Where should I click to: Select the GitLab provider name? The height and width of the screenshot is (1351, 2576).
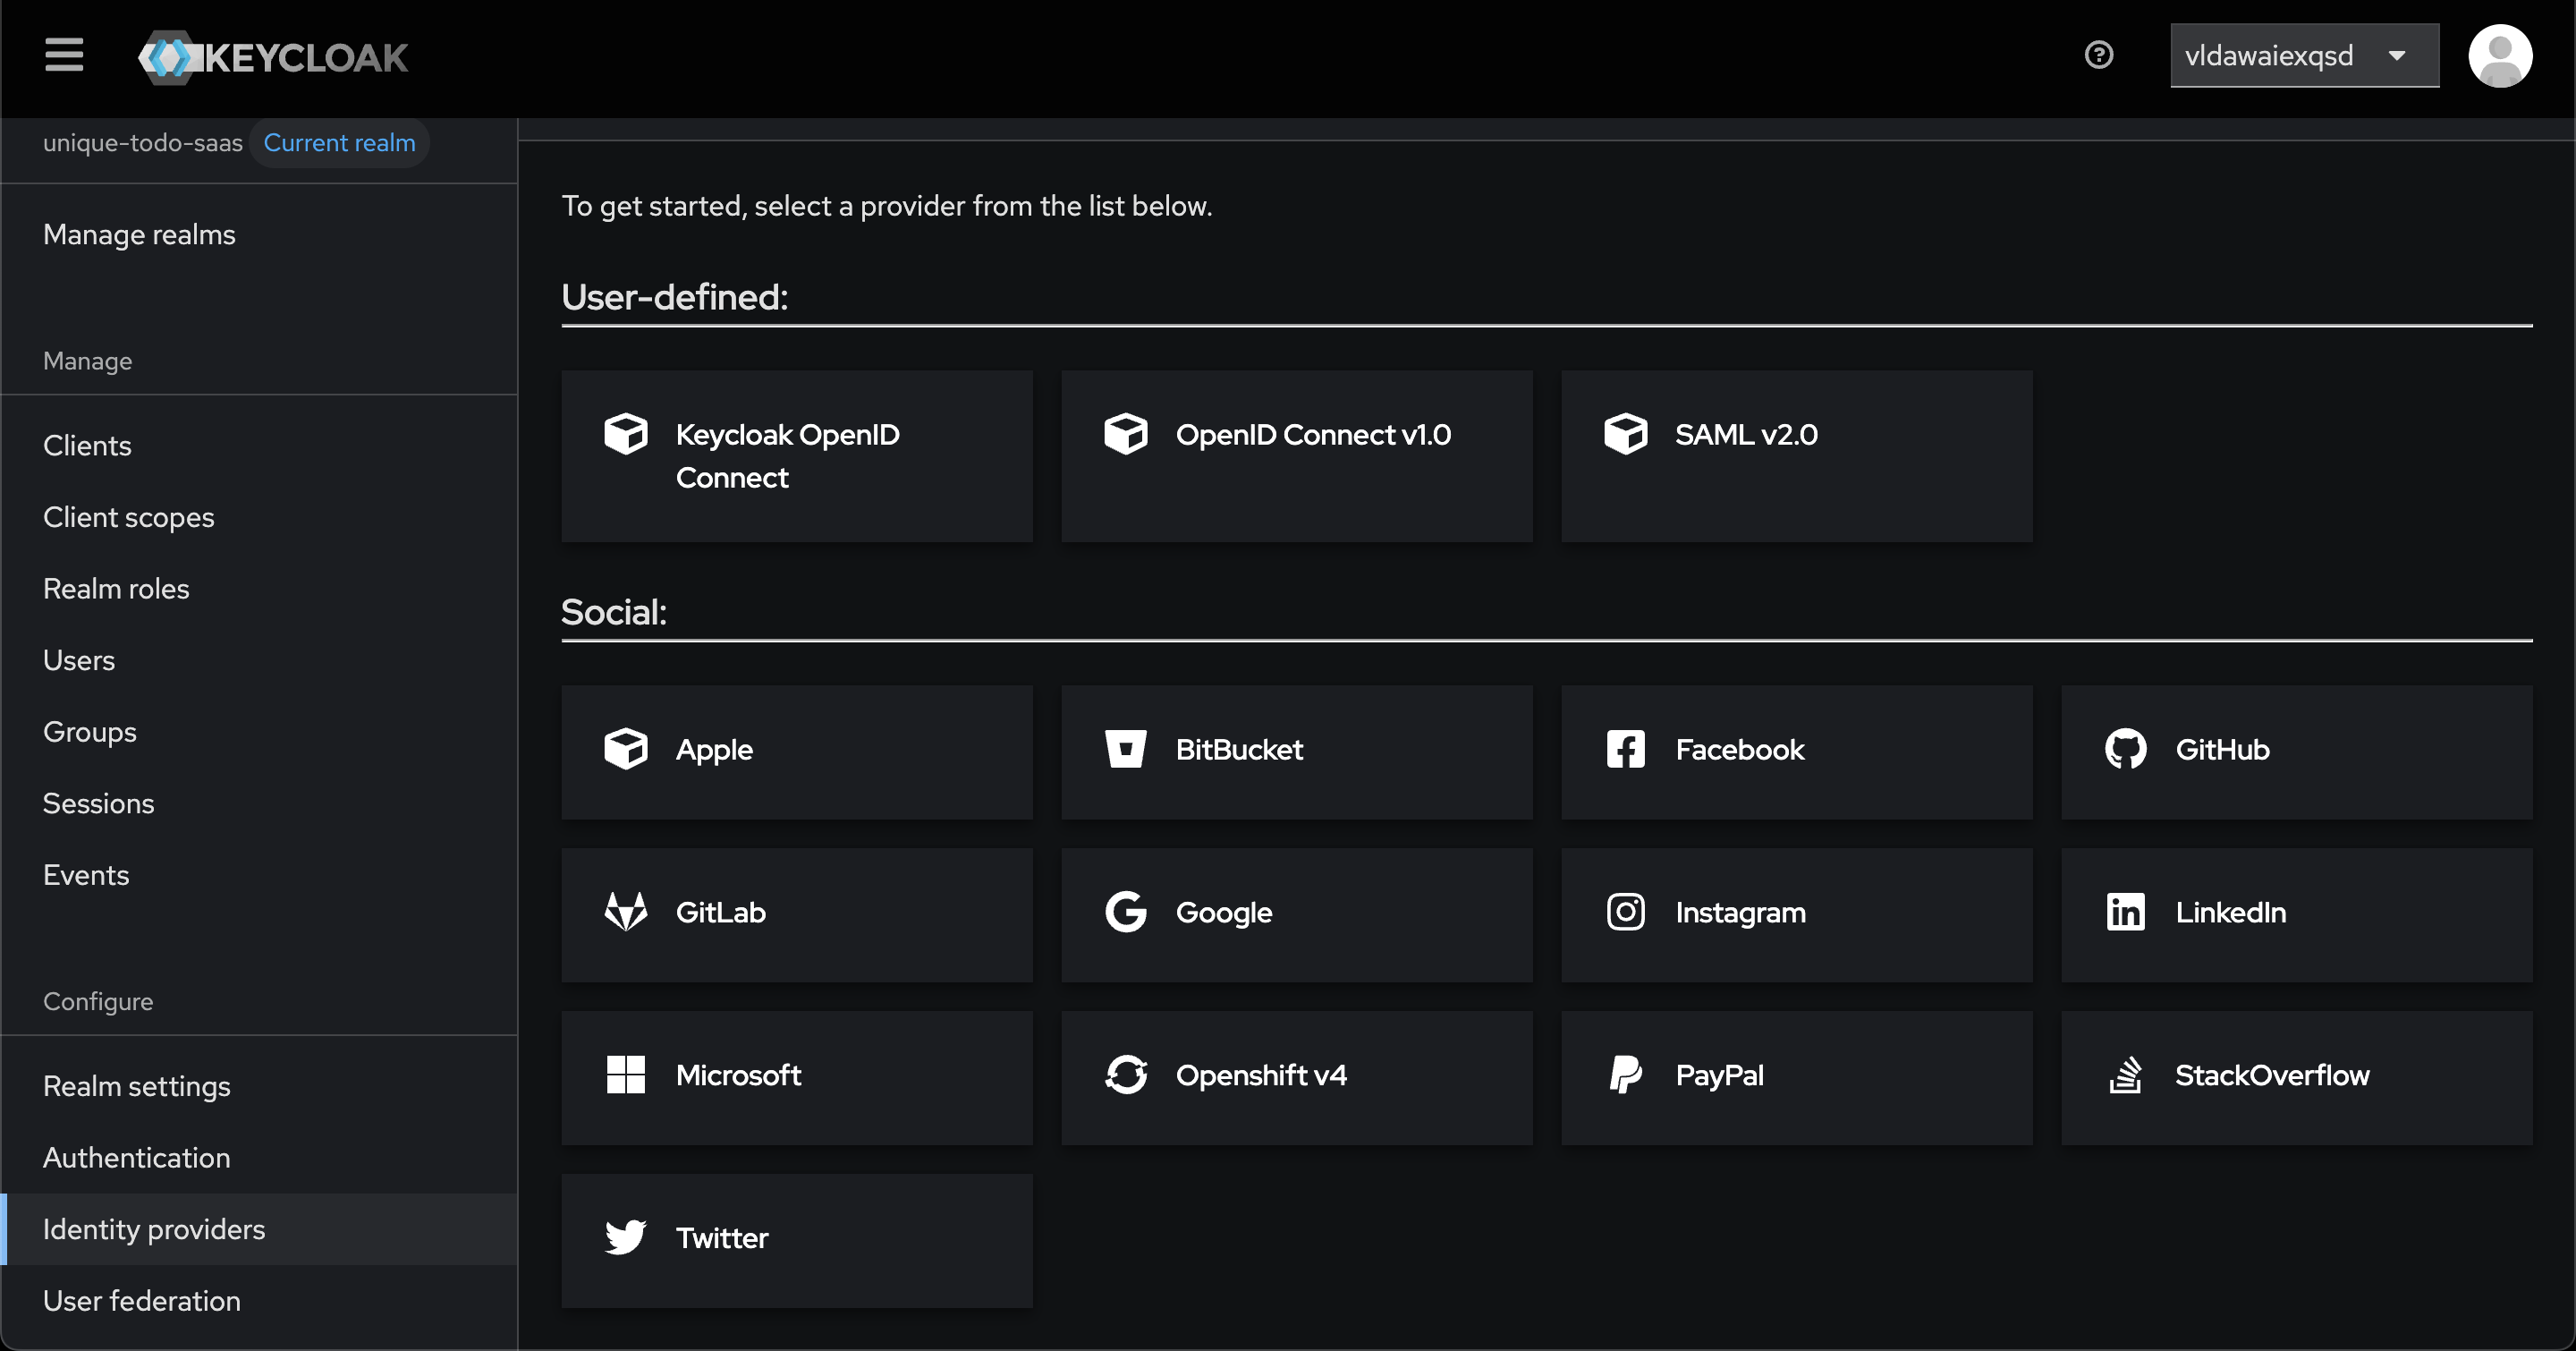[x=721, y=912]
